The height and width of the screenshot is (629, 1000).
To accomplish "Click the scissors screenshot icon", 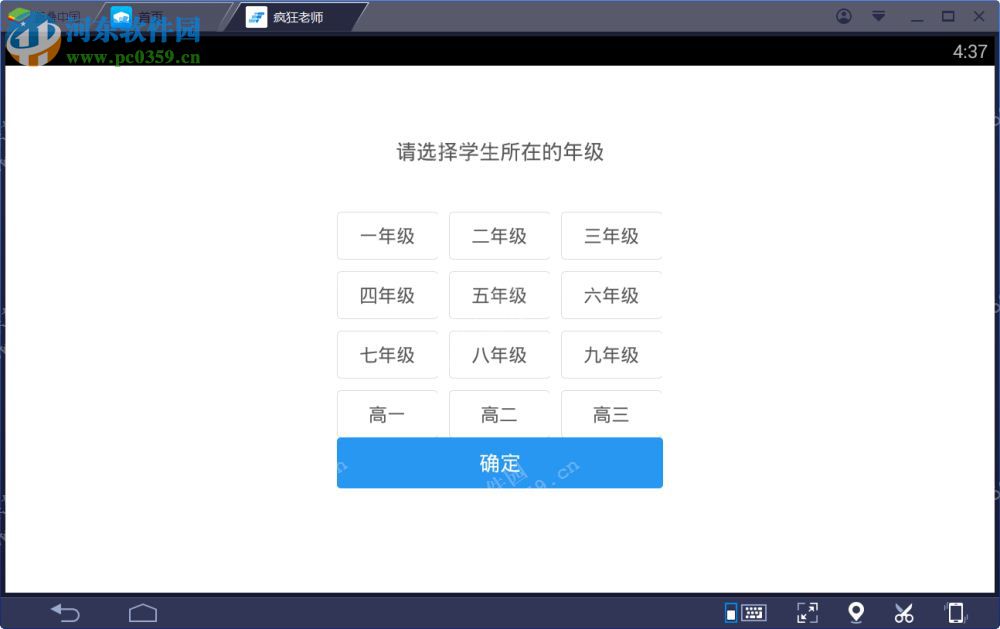I will pos(904,612).
